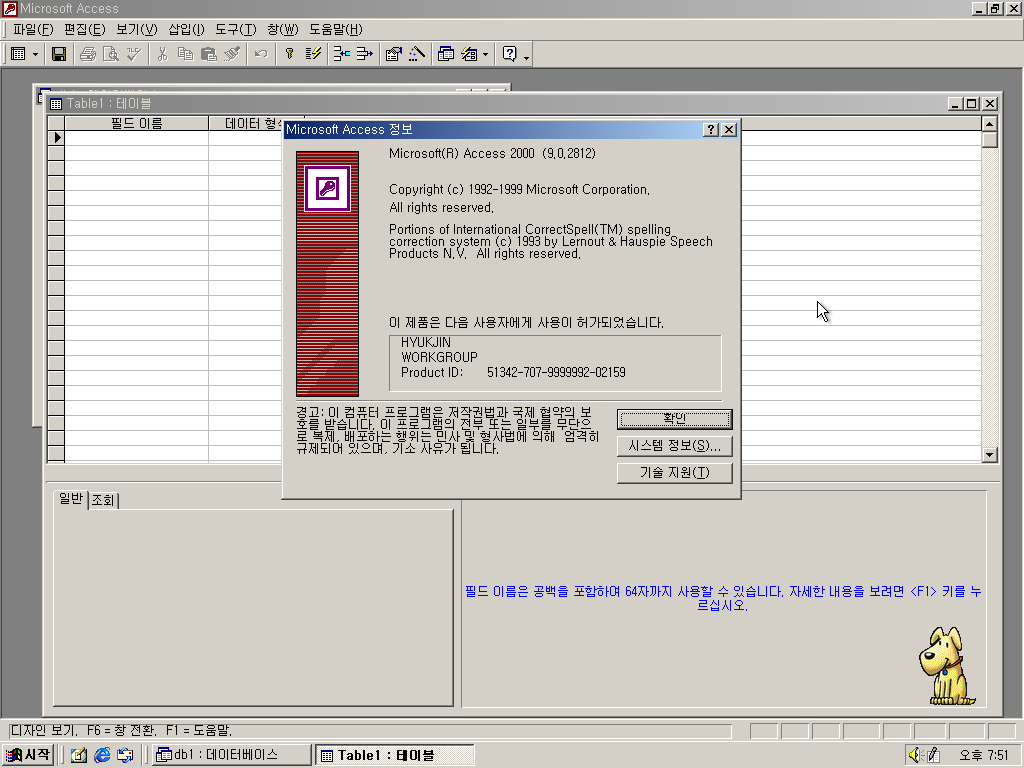This screenshot has width=1024, height=768.
Task: Click the Undo arrow icon
Action: coord(261,54)
